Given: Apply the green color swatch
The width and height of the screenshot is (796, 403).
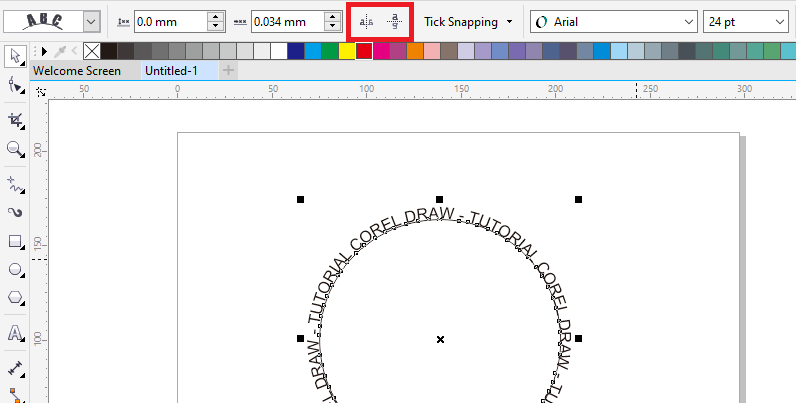Looking at the screenshot, I should coord(330,51).
